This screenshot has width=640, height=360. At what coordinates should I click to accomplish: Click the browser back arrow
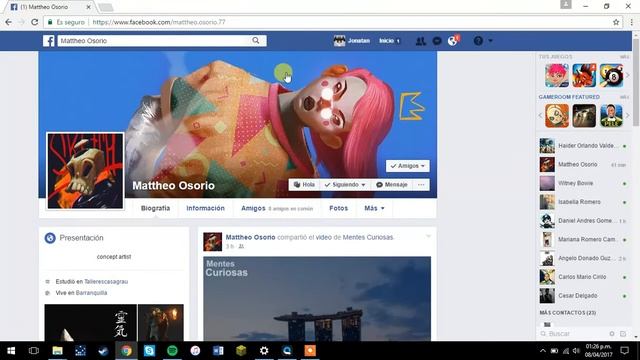click(9, 22)
